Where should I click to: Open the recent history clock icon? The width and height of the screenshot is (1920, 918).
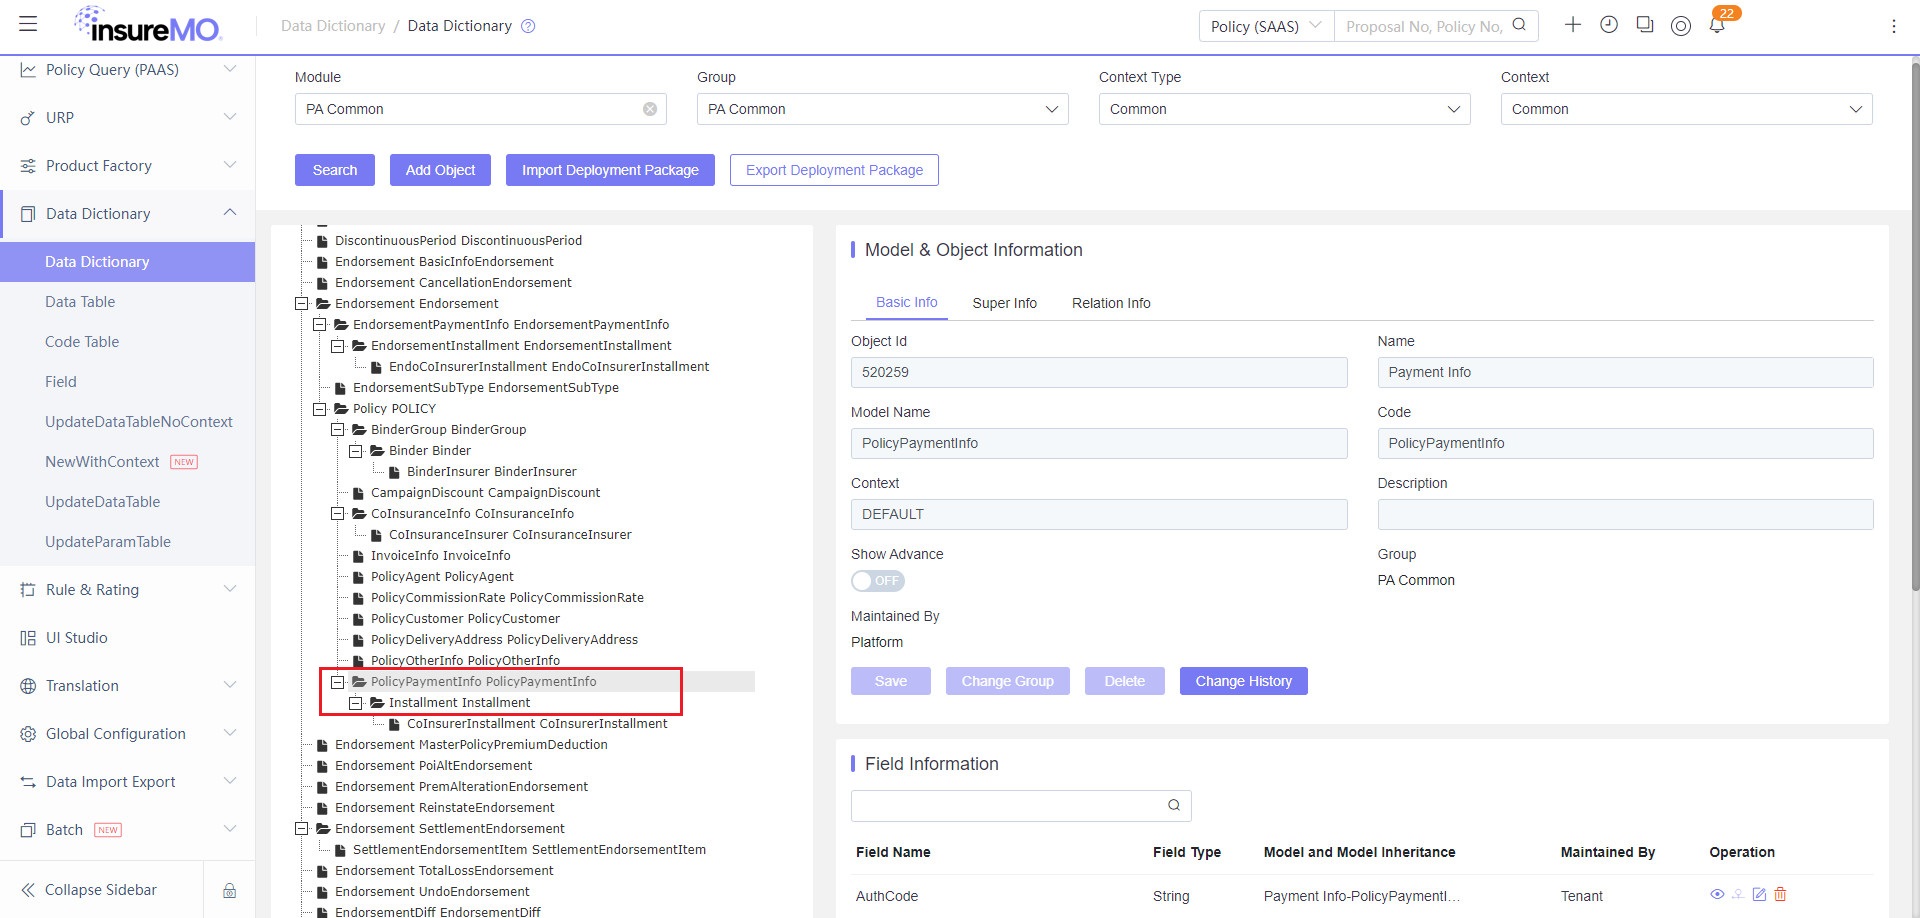pyautogui.click(x=1609, y=25)
